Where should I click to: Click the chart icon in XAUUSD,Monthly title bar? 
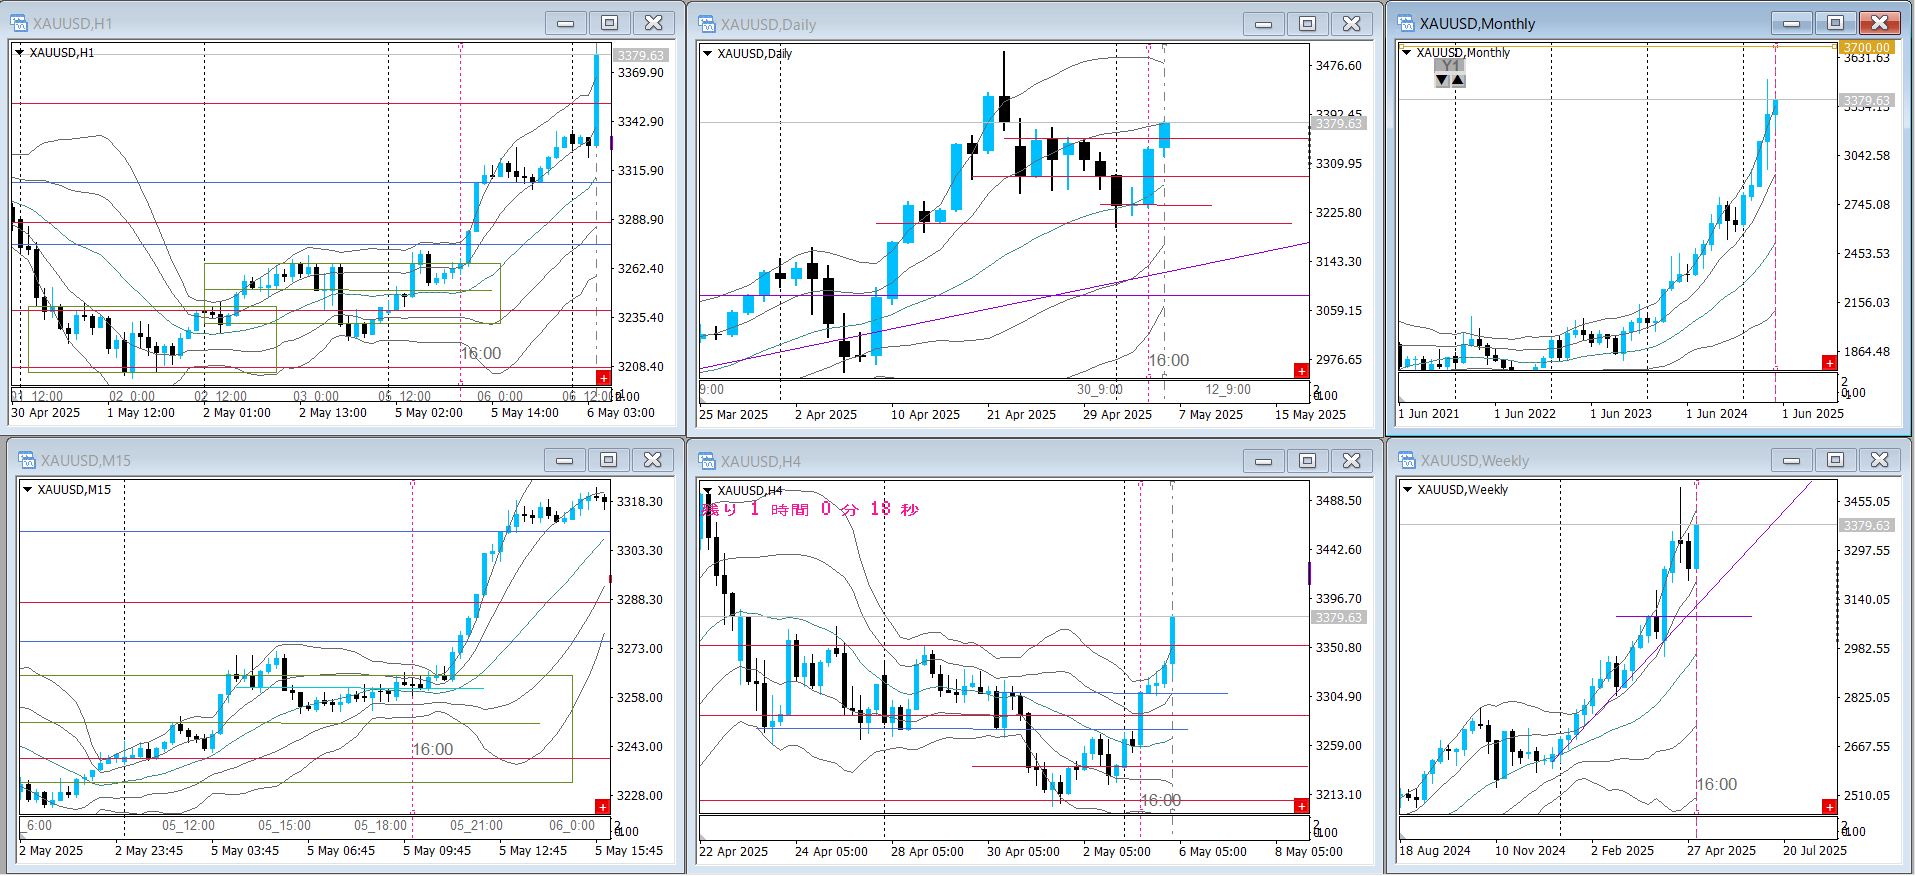click(1407, 23)
